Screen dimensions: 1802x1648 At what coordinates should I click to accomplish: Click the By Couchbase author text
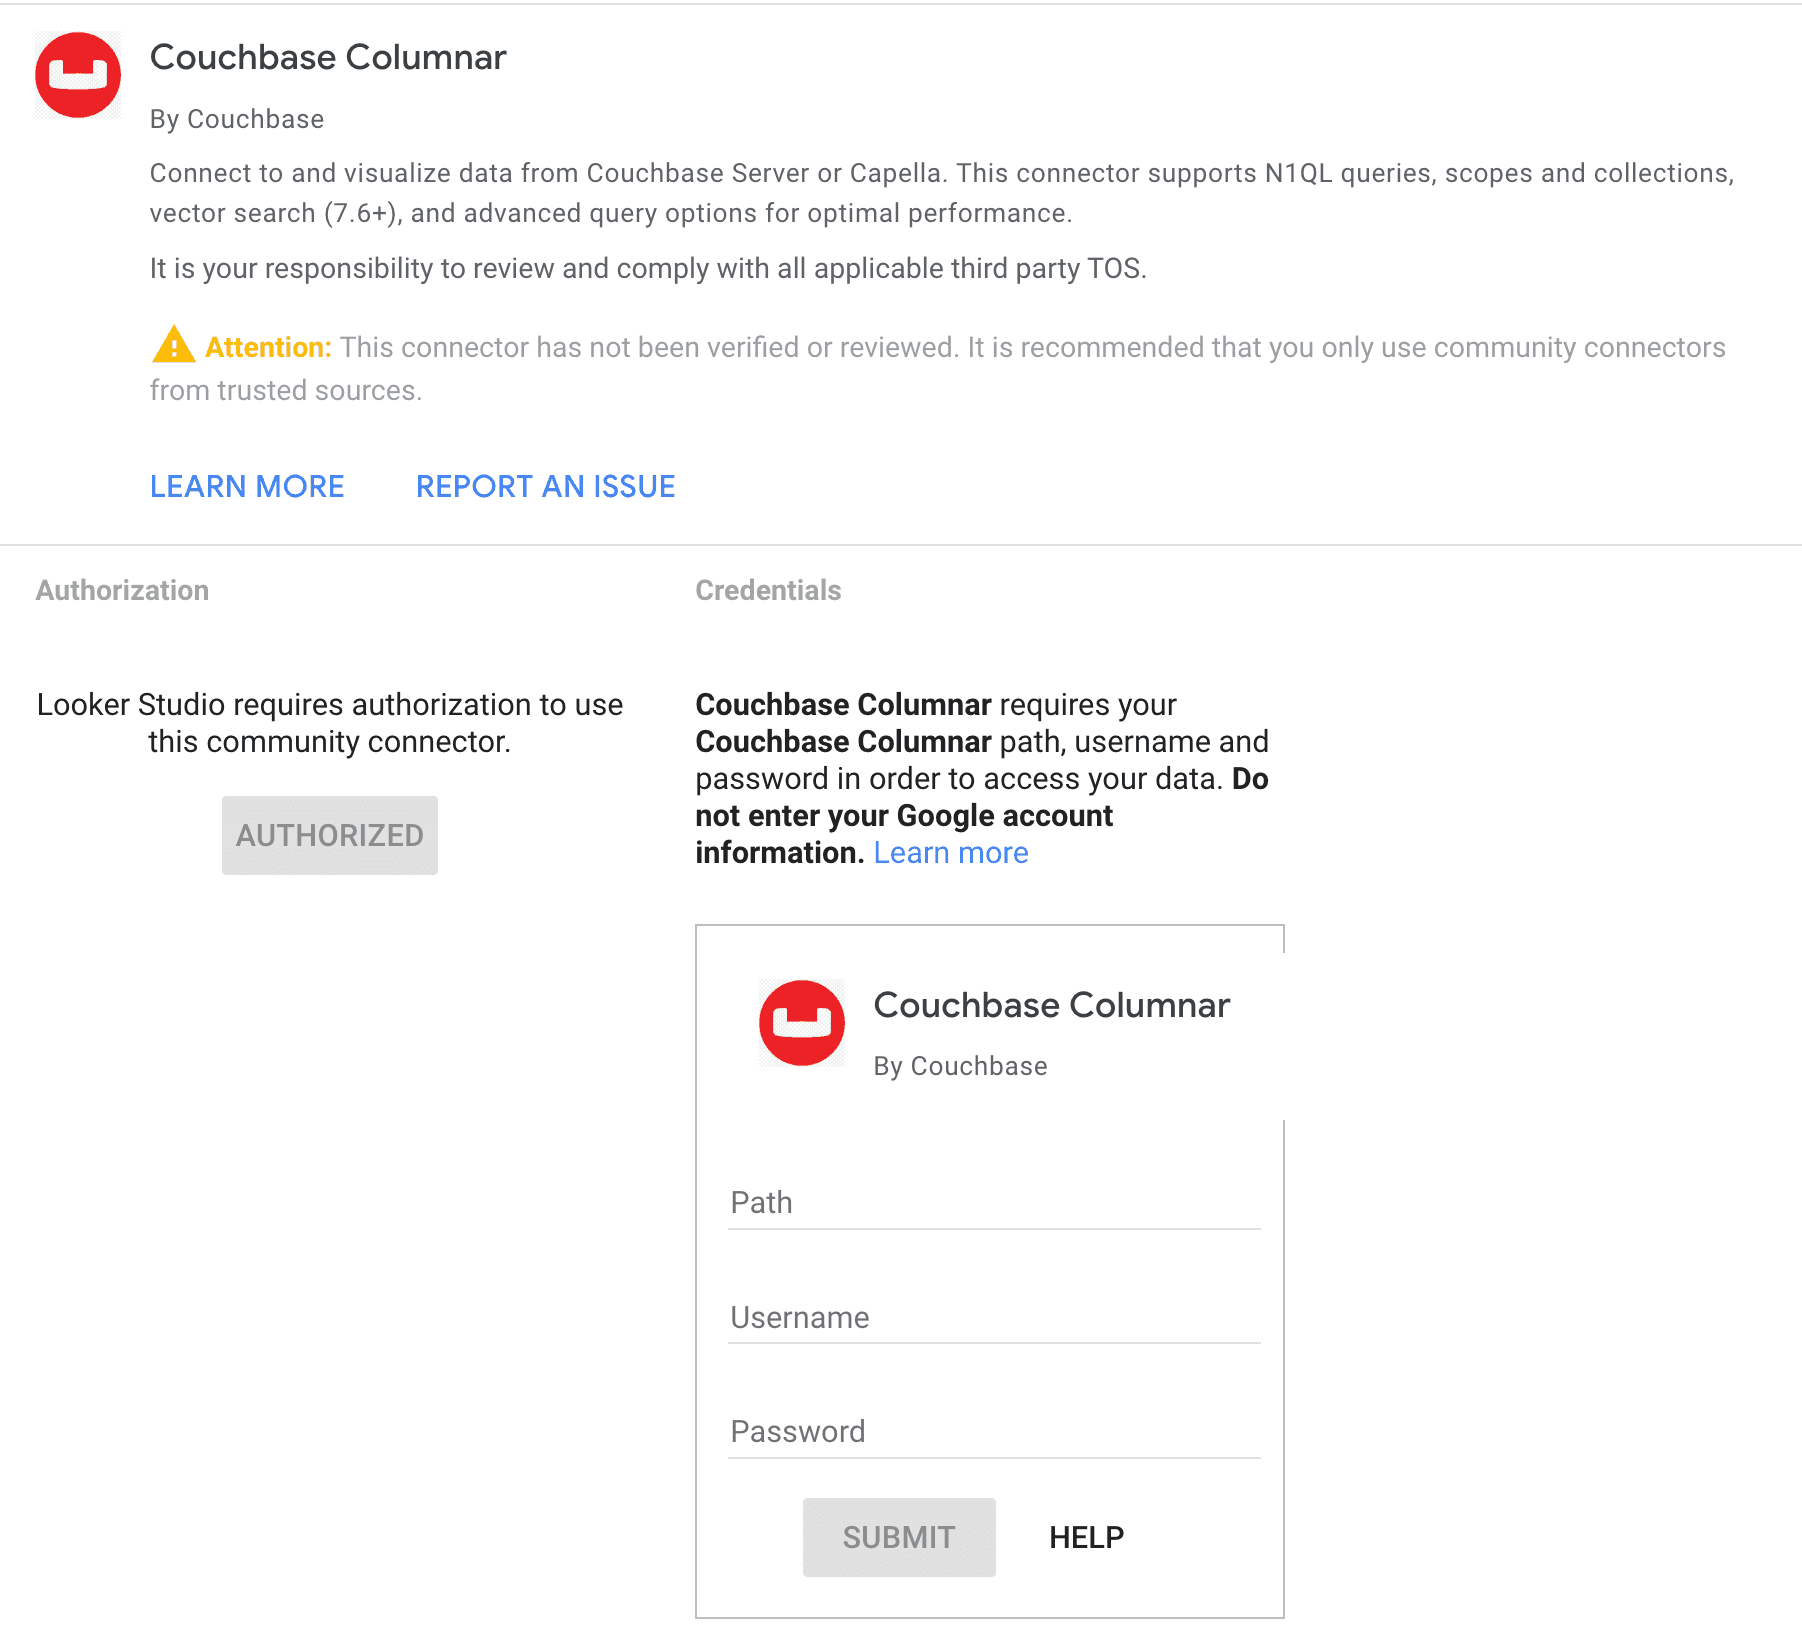[x=236, y=119]
